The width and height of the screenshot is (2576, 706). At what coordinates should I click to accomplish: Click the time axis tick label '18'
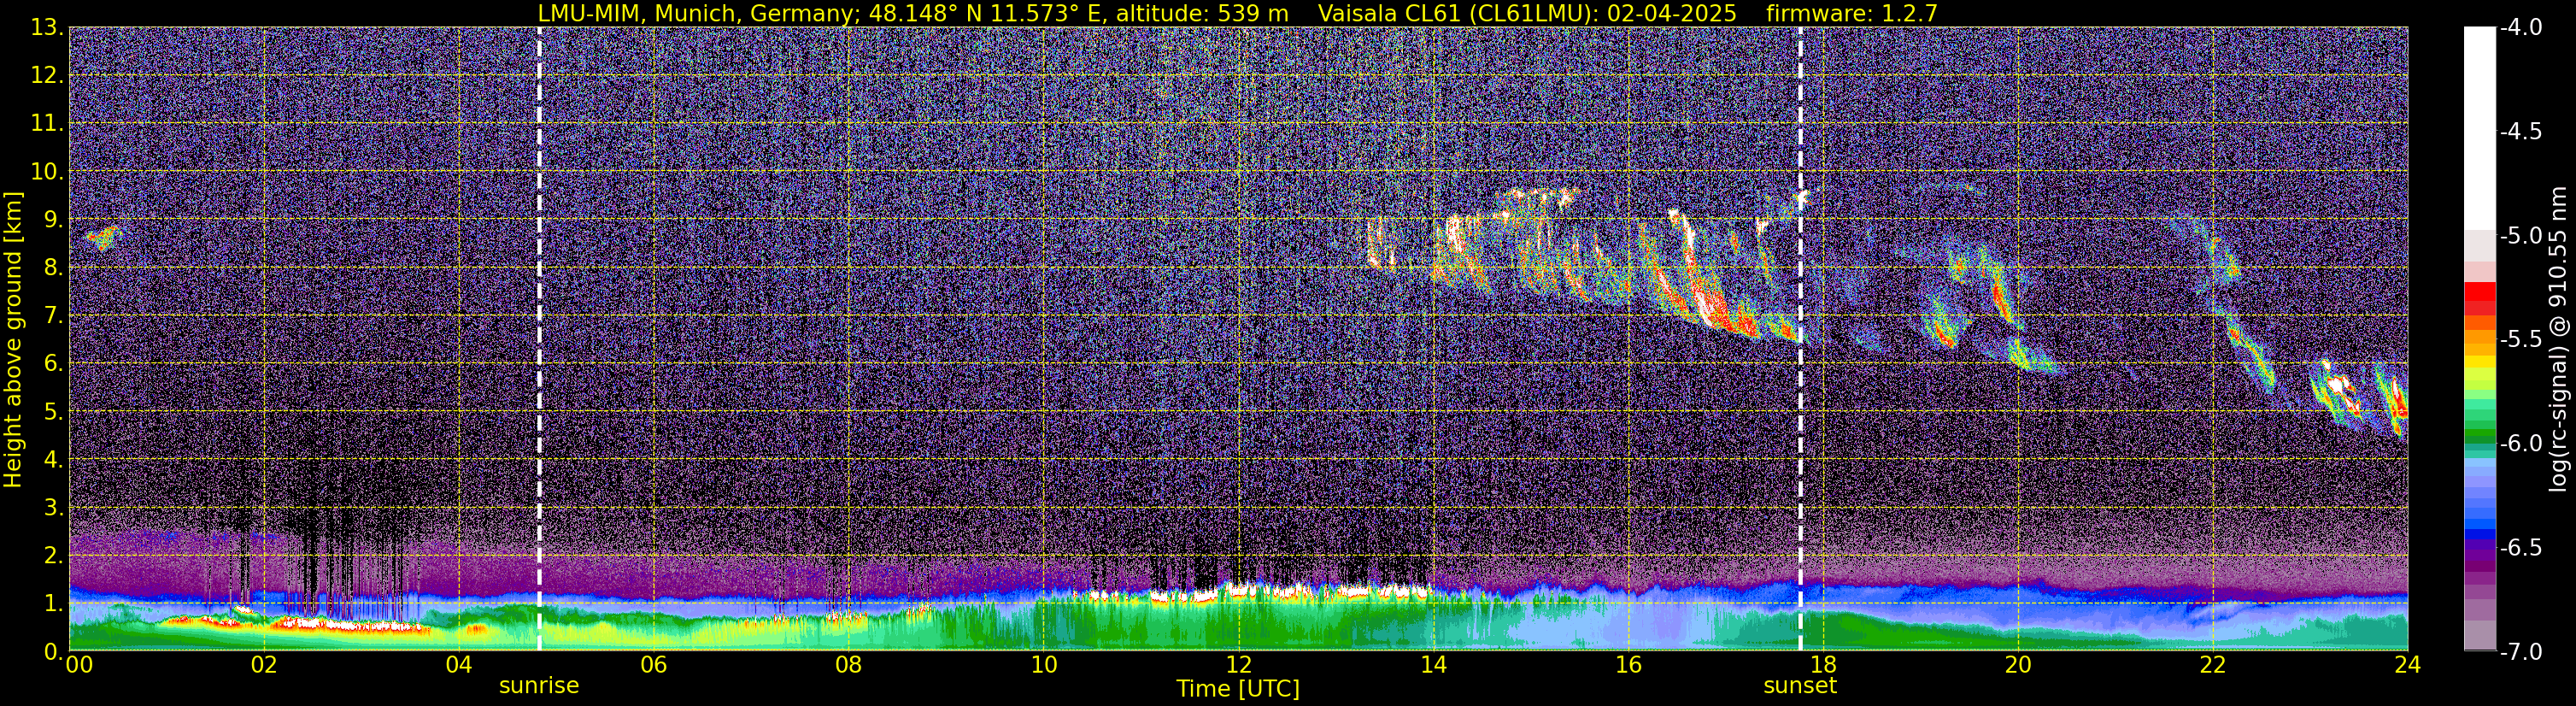[1823, 665]
